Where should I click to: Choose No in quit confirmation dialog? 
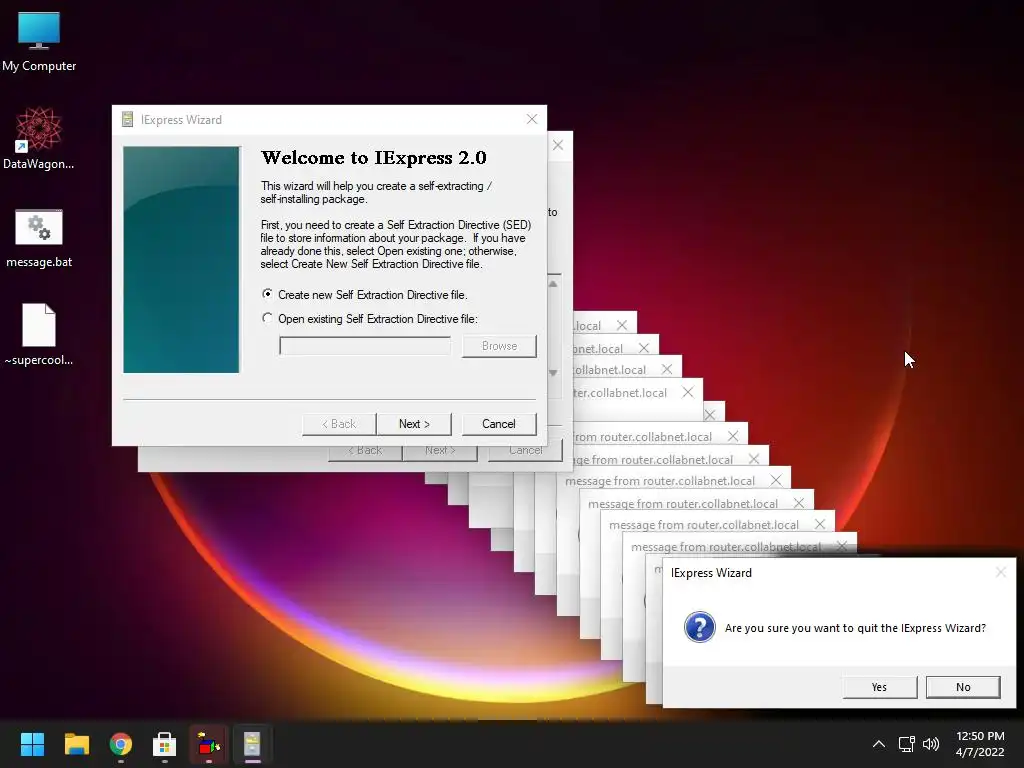pos(963,687)
